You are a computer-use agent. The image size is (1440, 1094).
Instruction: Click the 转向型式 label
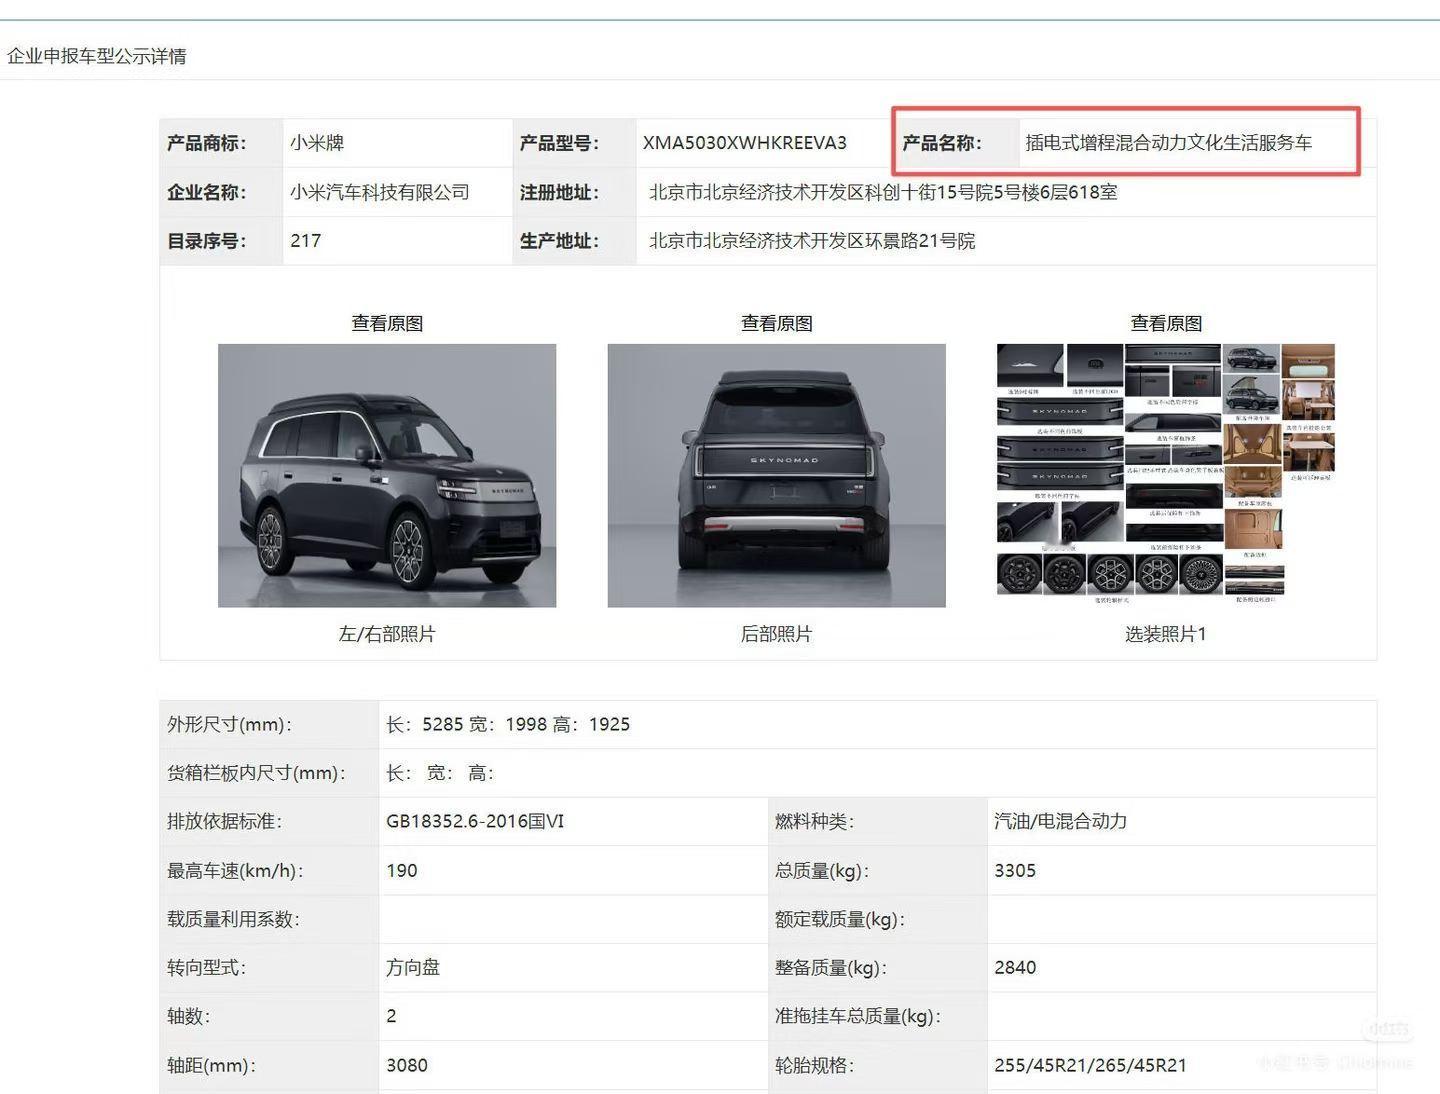coord(206,967)
